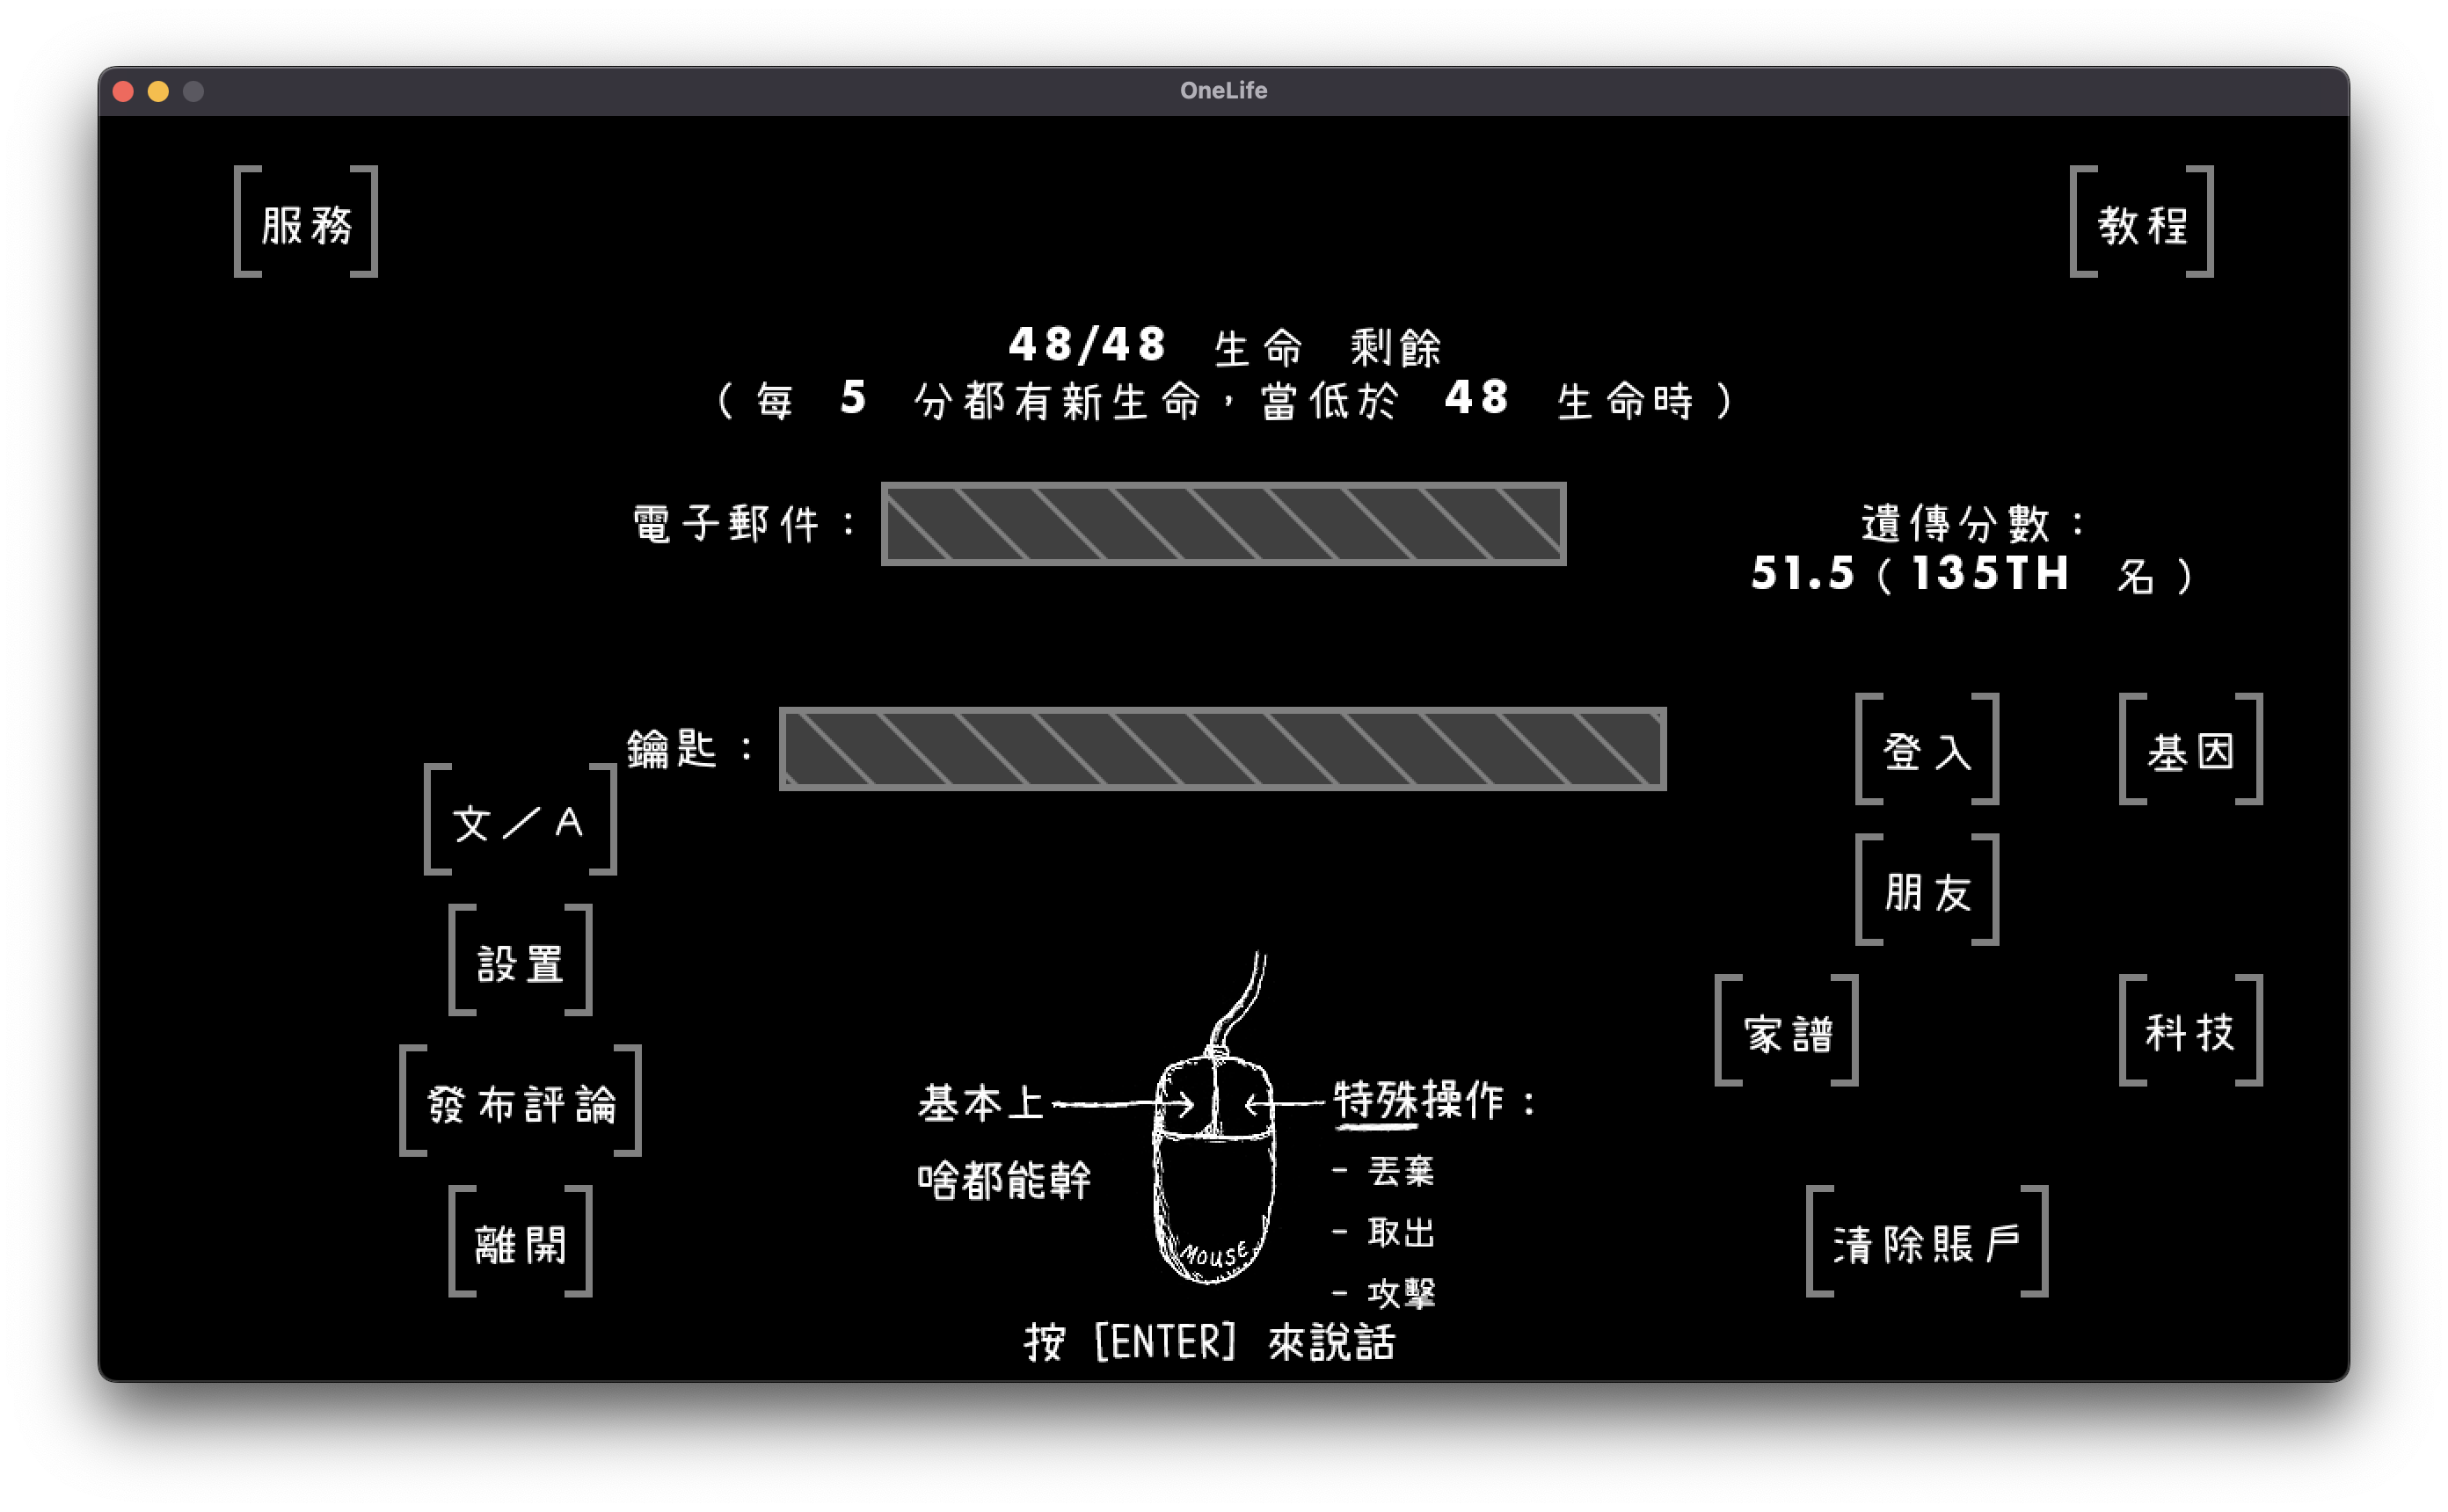Click the OneLife title in the window bar

pos(1223,91)
